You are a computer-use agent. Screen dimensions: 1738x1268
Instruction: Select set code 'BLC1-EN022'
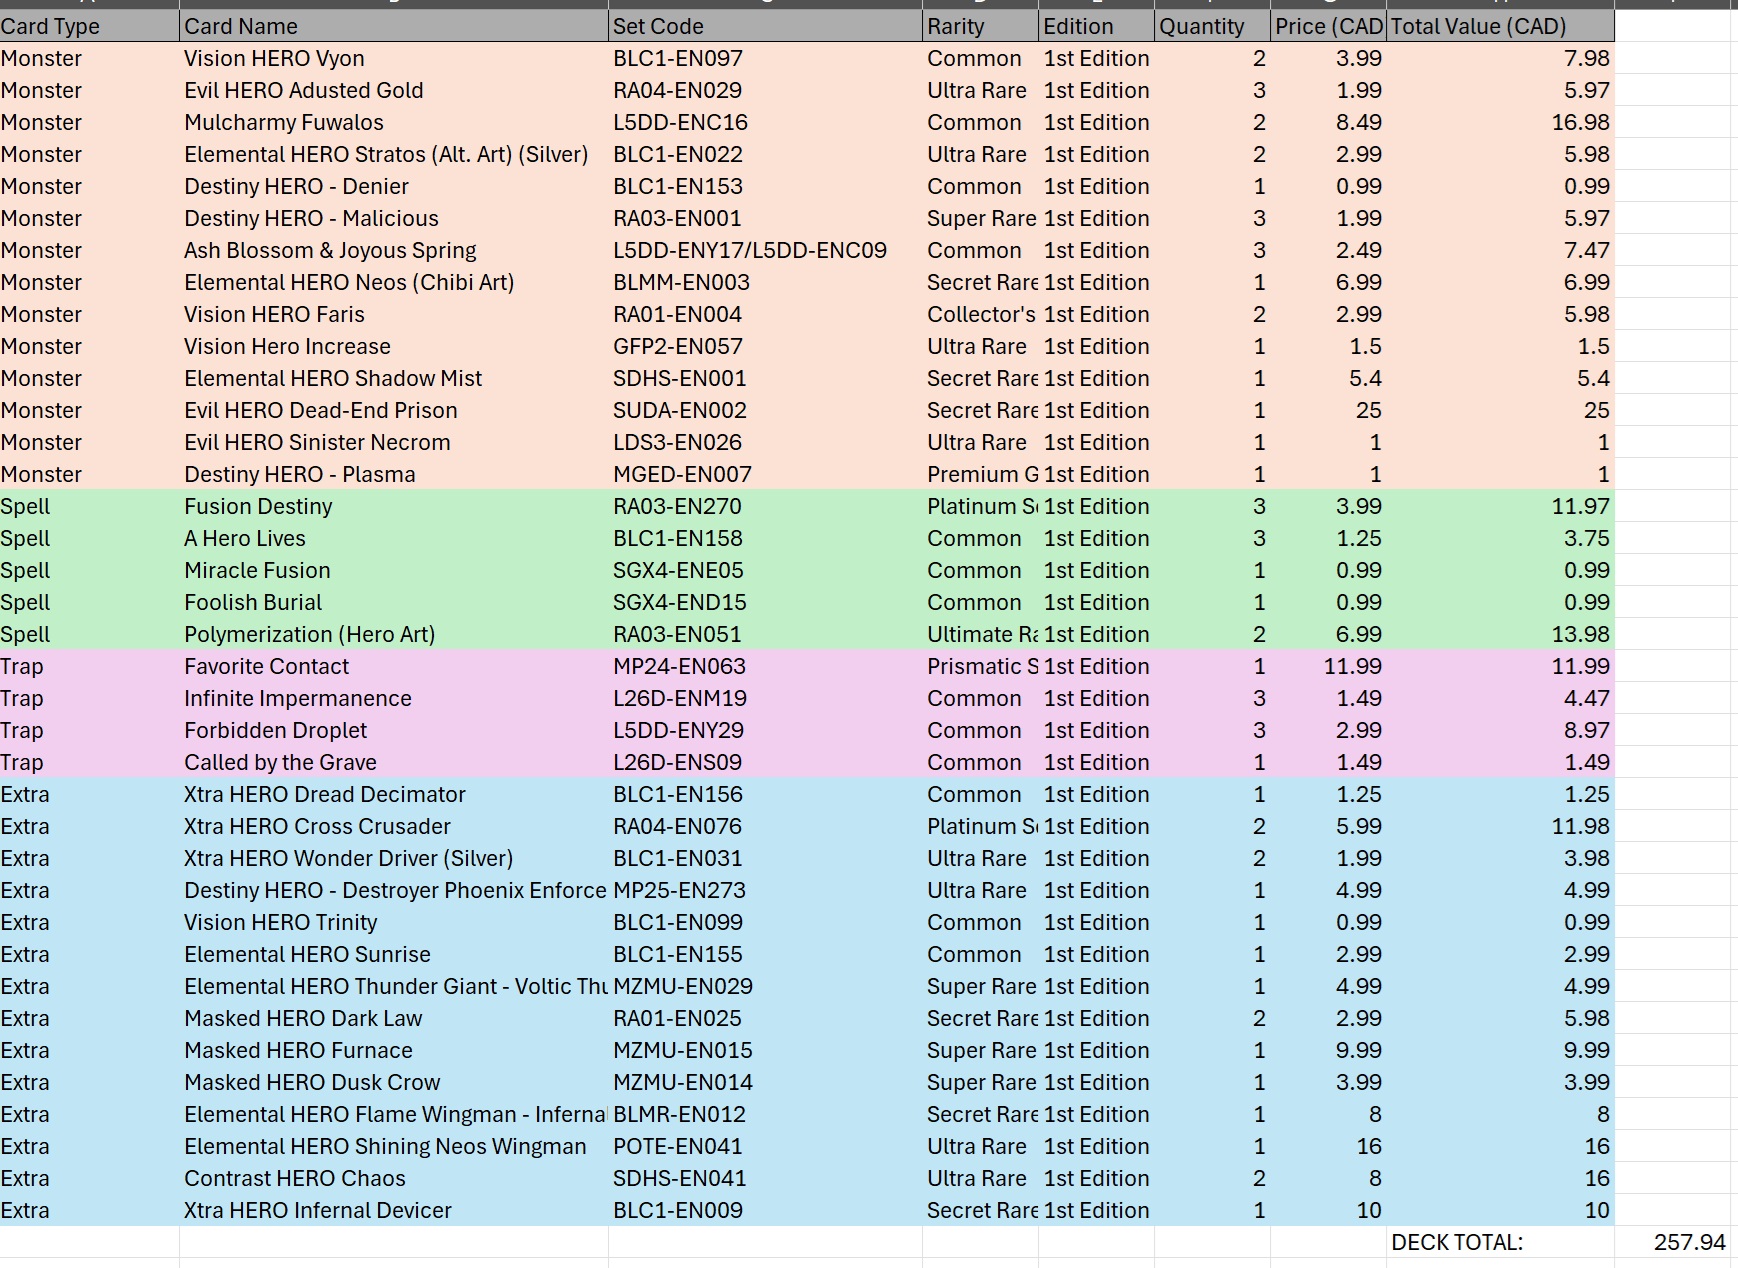(765, 154)
